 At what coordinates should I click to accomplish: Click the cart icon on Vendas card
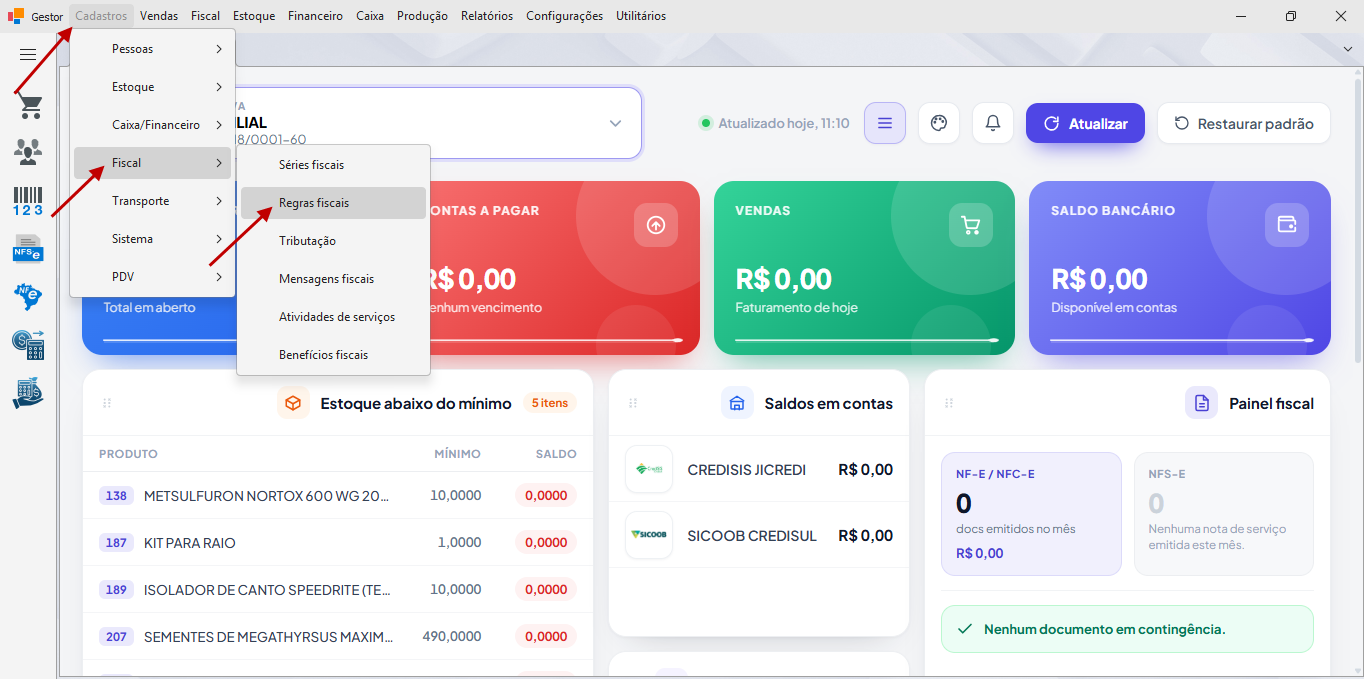click(x=971, y=225)
